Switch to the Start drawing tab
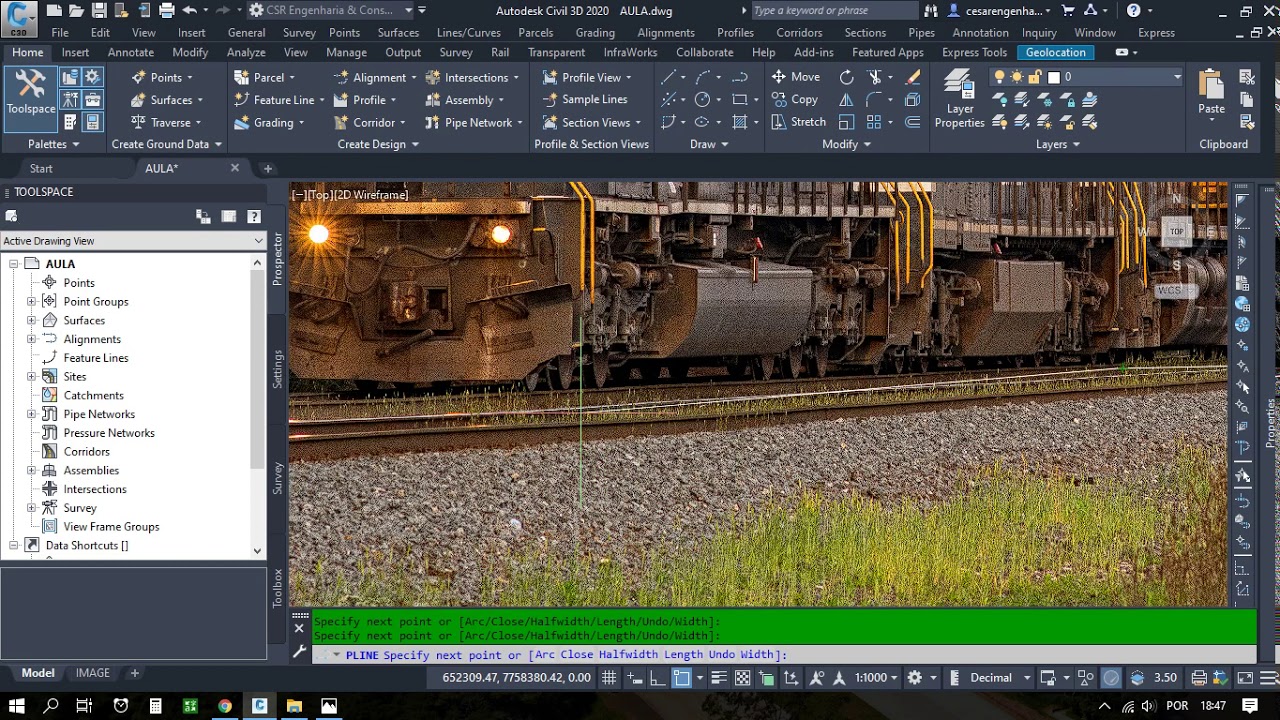The height and width of the screenshot is (720, 1280). click(41, 168)
